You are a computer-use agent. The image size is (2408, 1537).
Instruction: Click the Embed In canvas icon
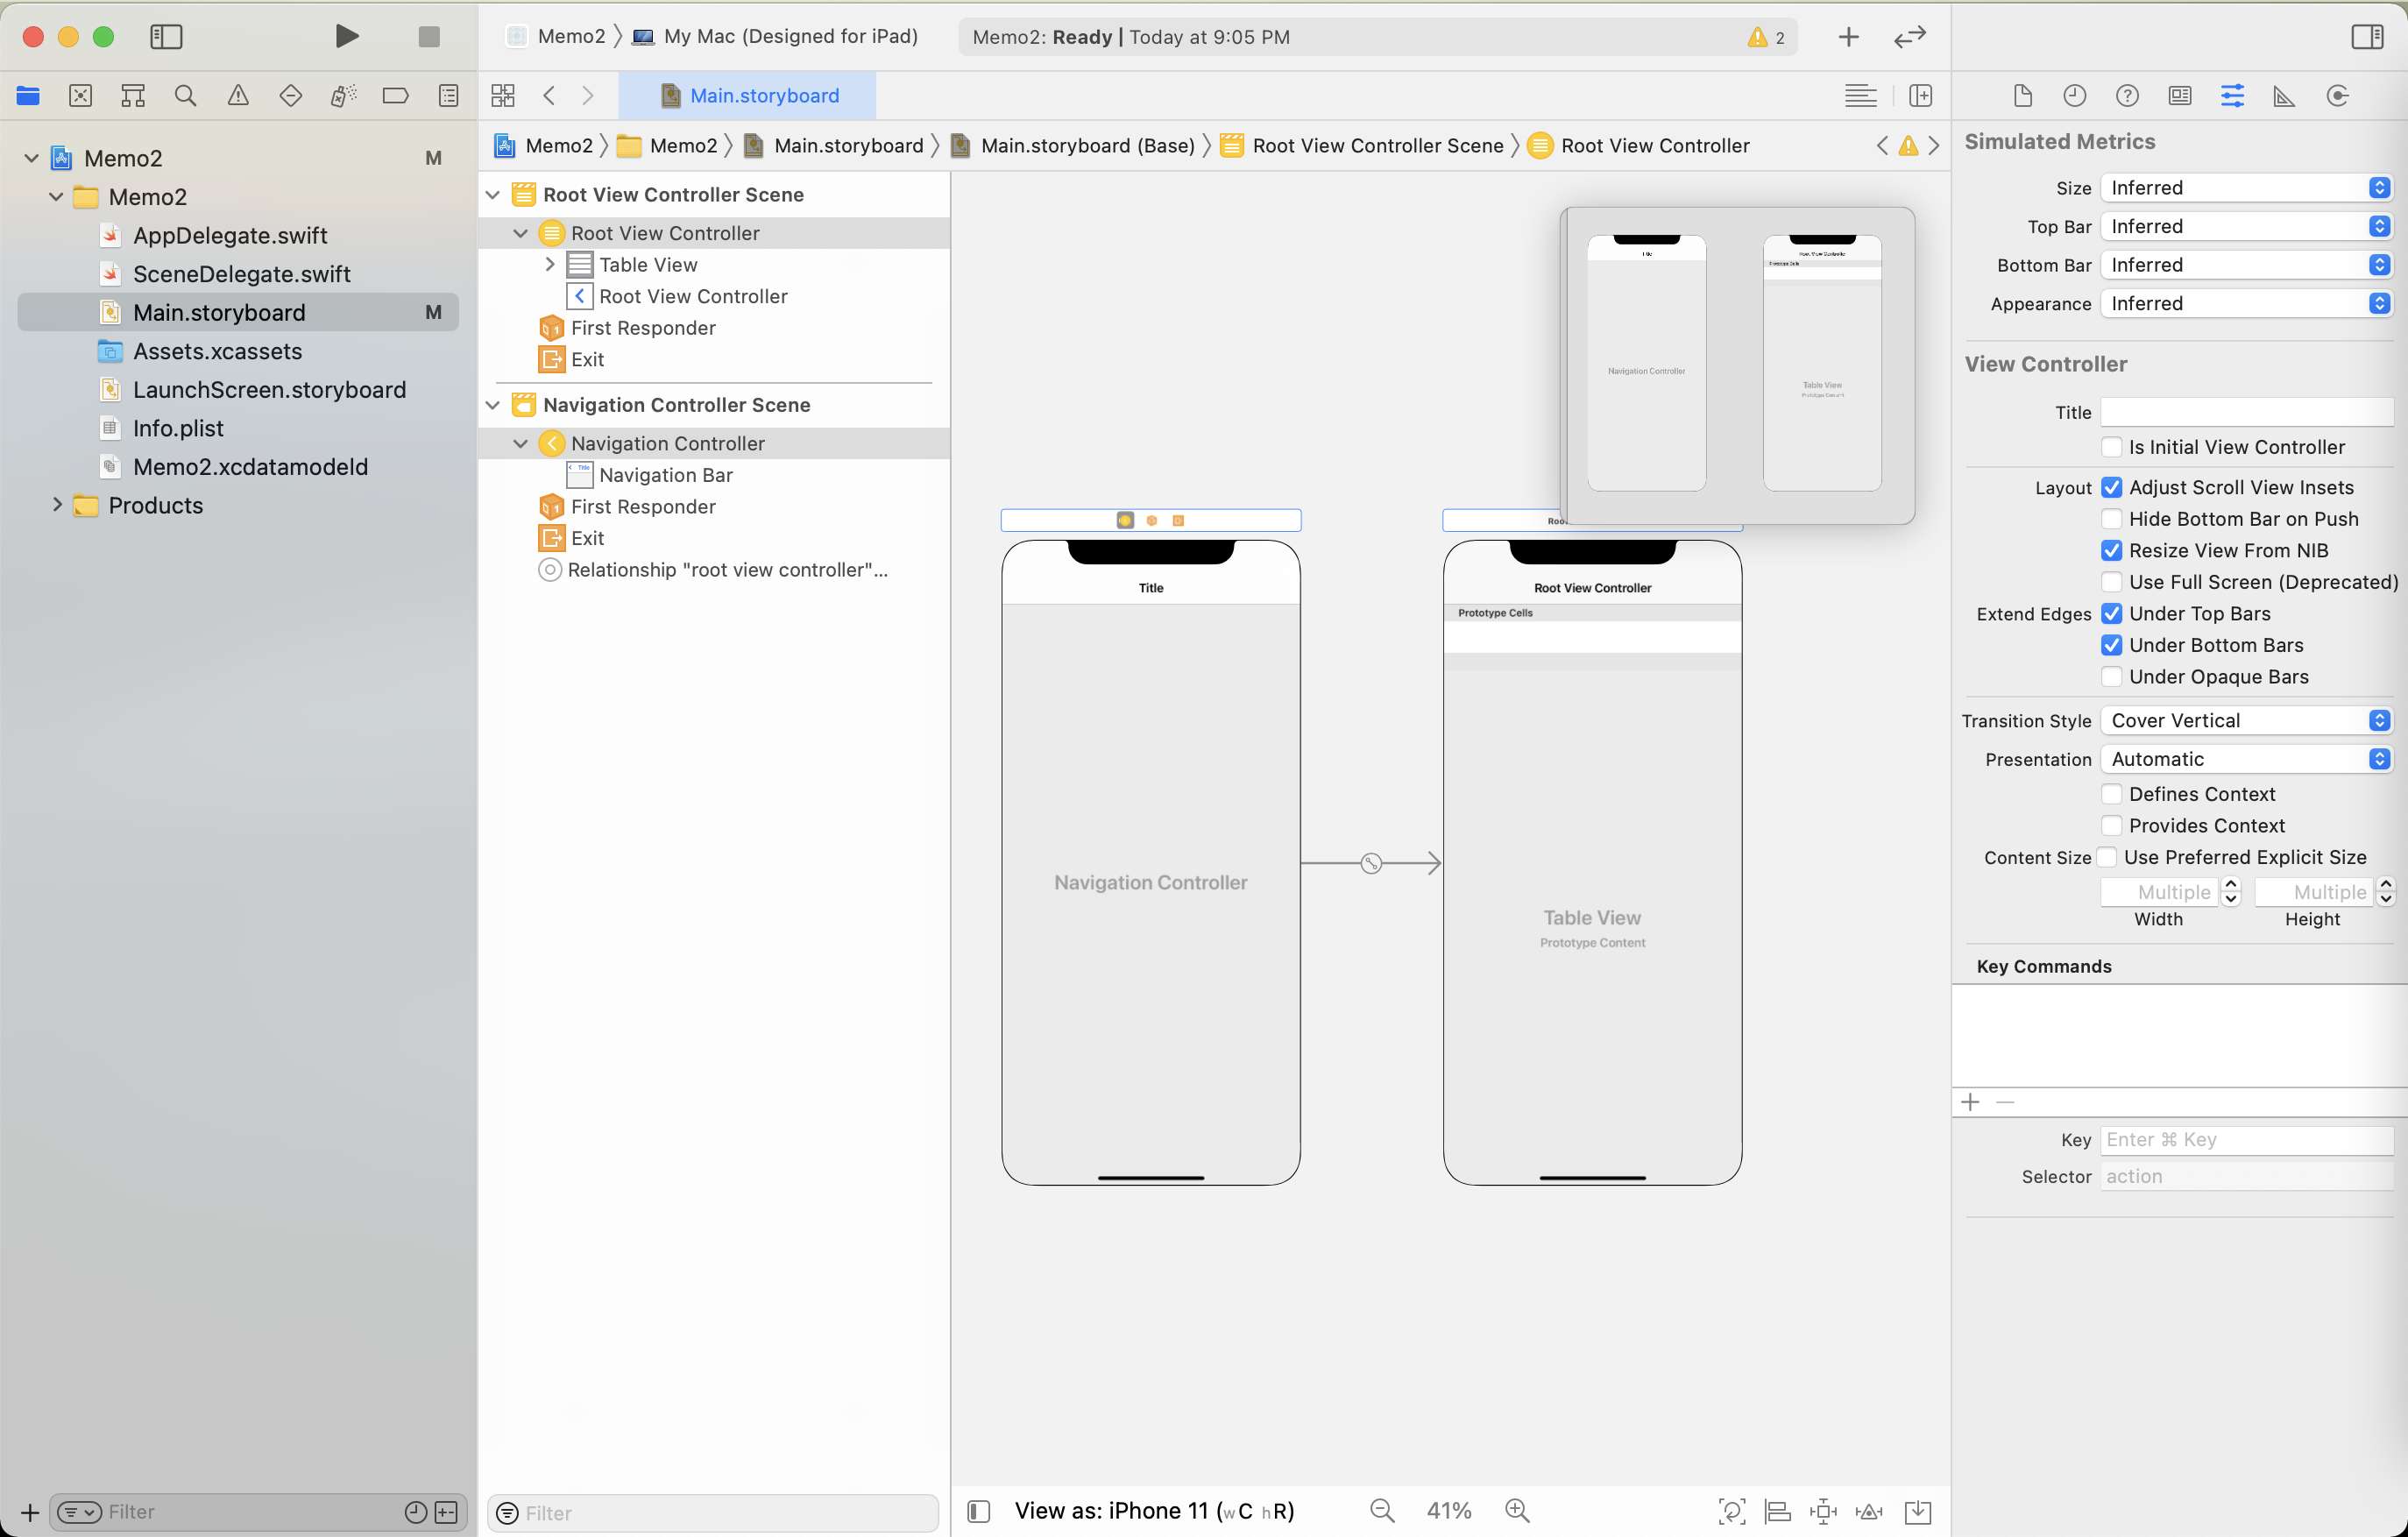click(1917, 1511)
